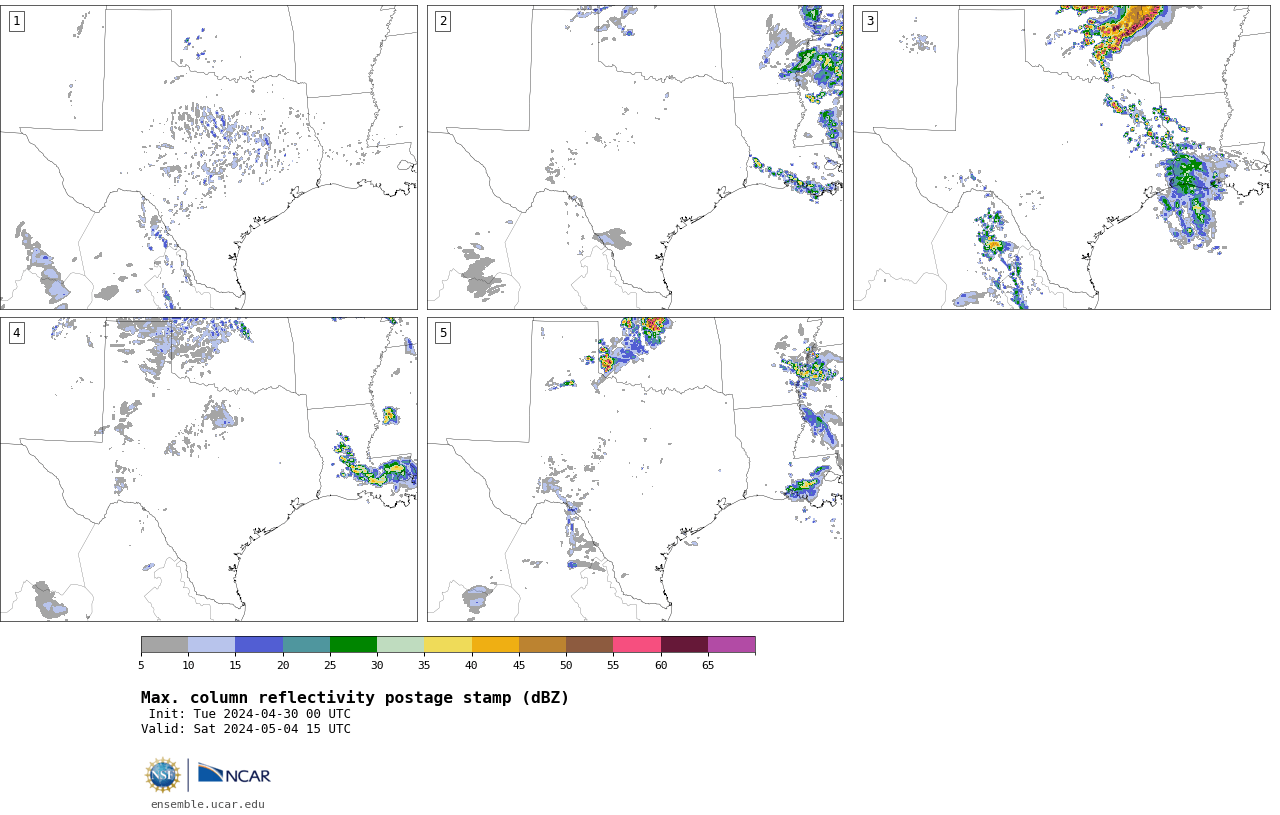This screenshot has width=1280, height=815.
Task: Select the dark green 25-30 dBZ swatch
Action: (353, 644)
